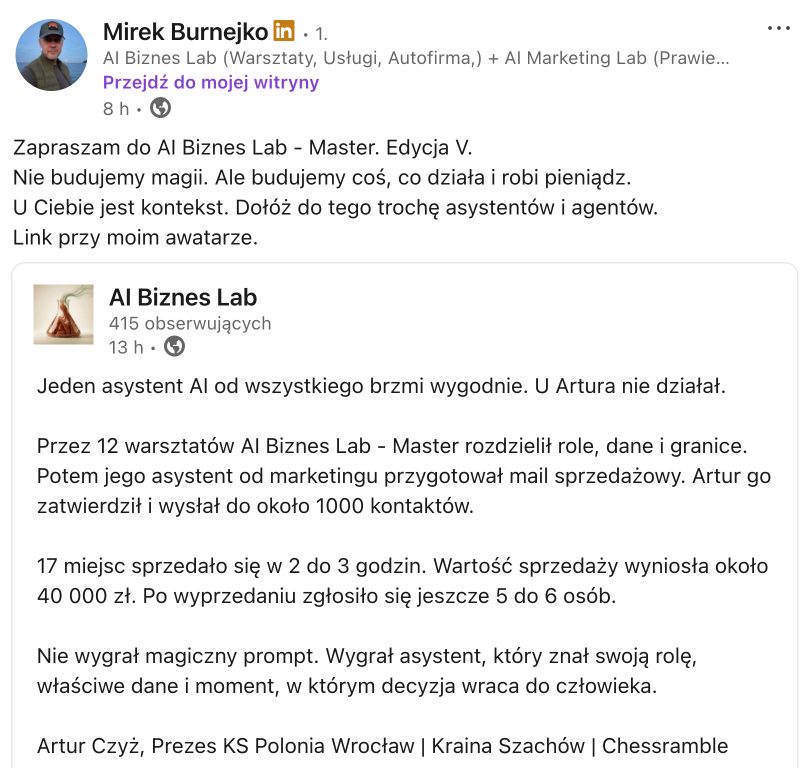803x768 pixels.
Task: Open the AI Biznes Lab flask logo
Action: click(64, 314)
